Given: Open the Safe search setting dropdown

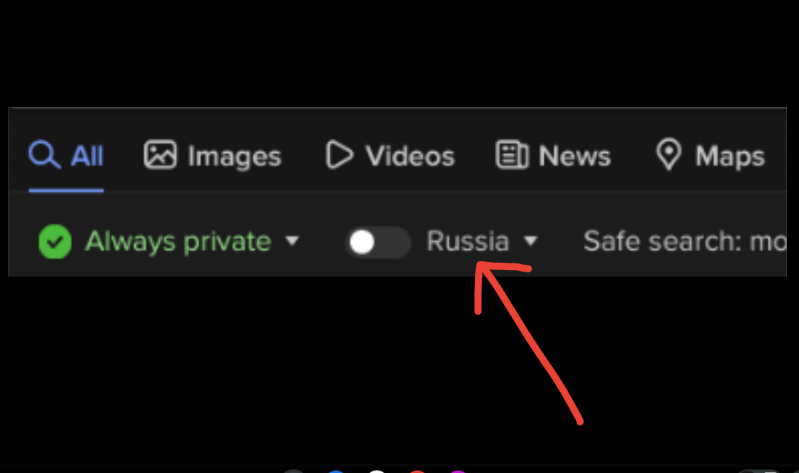Looking at the screenshot, I should pyautogui.click(x=684, y=241).
